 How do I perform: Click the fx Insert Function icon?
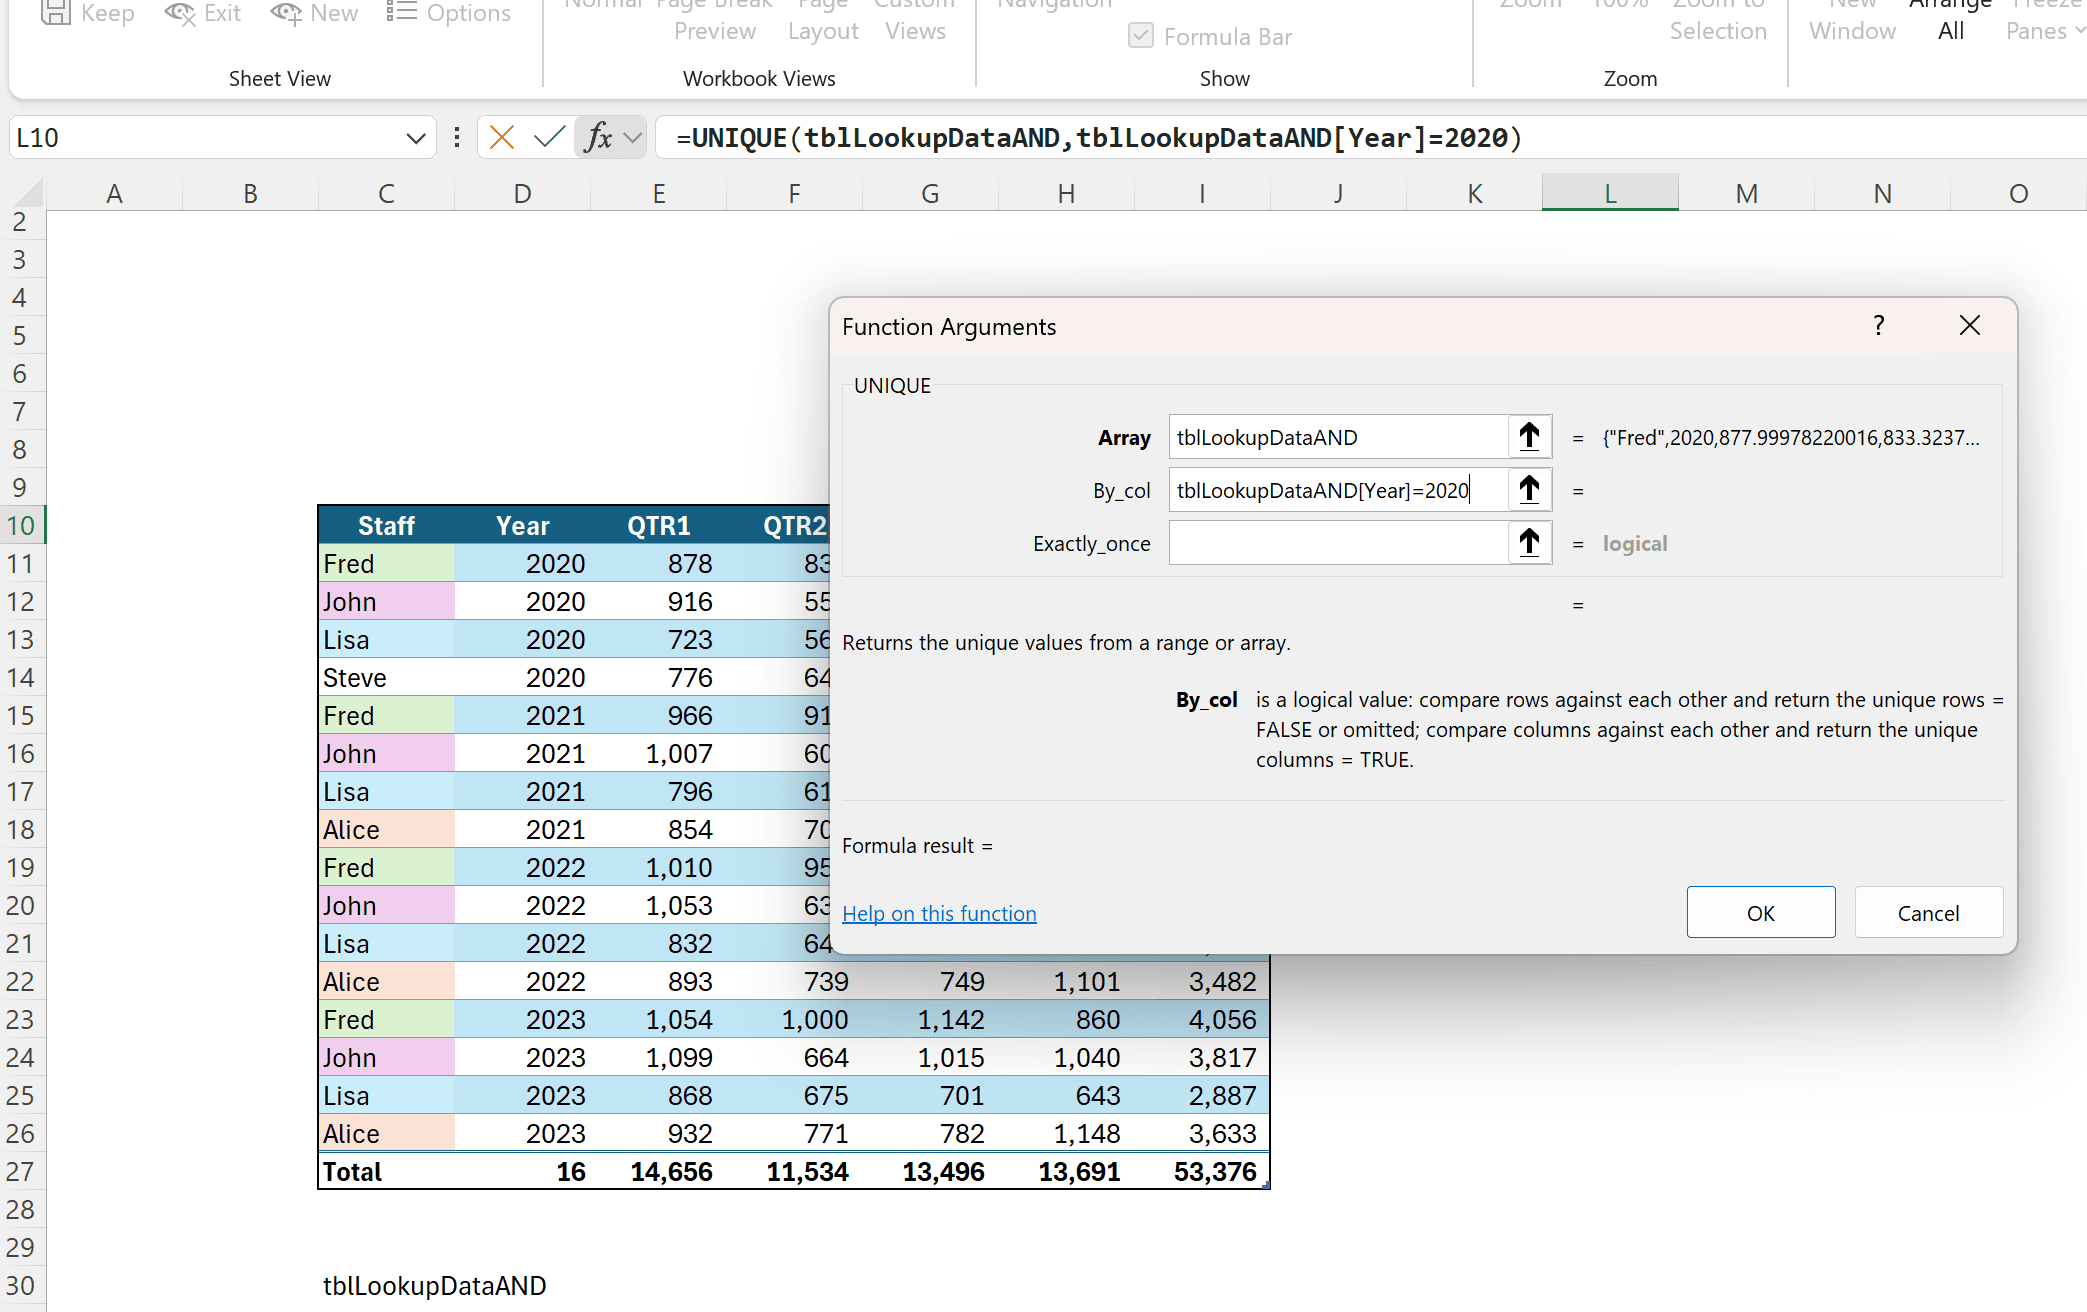pos(598,137)
